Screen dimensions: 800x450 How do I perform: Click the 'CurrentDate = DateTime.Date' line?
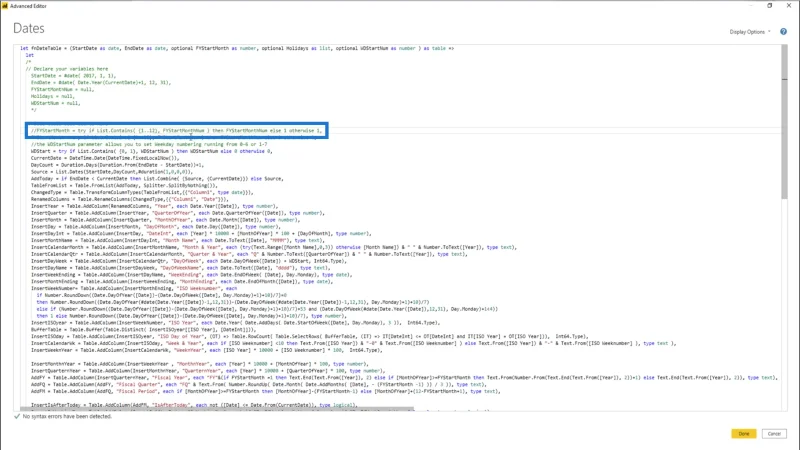105,158
